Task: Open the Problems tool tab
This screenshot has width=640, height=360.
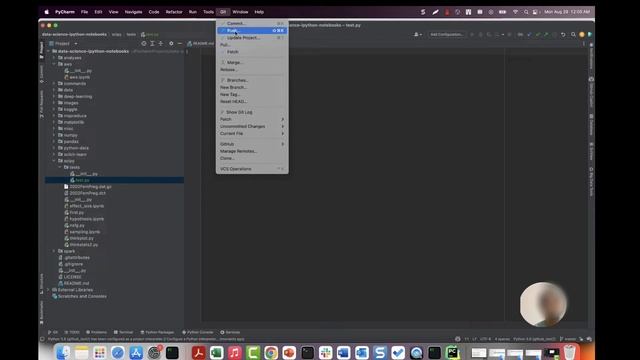Action: (96, 332)
